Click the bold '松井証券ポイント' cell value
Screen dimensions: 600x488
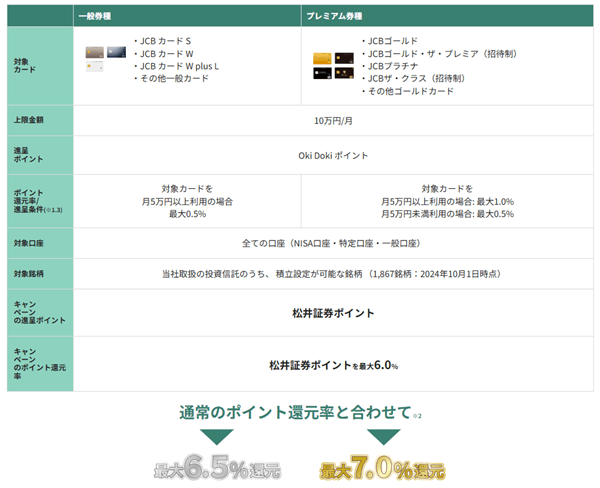[333, 313]
